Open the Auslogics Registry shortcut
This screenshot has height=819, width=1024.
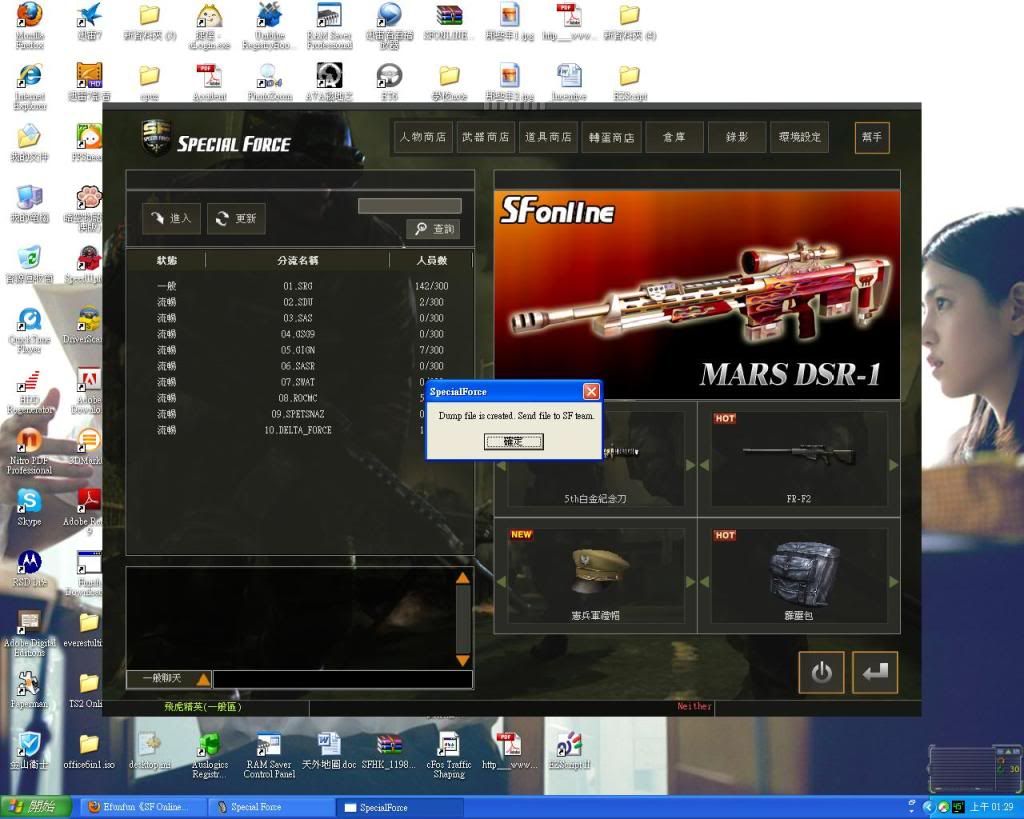210,756
